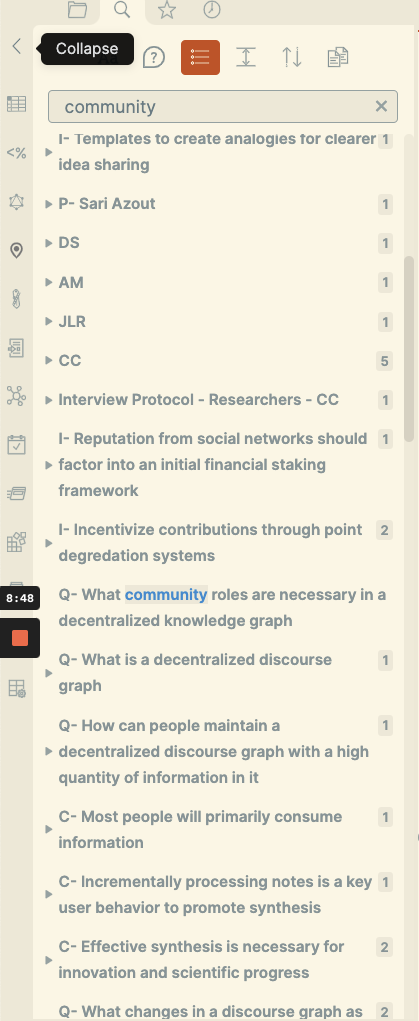Stop recording with the orange square button
Image resolution: width=419 pixels, height=1021 pixels.
tap(20, 638)
